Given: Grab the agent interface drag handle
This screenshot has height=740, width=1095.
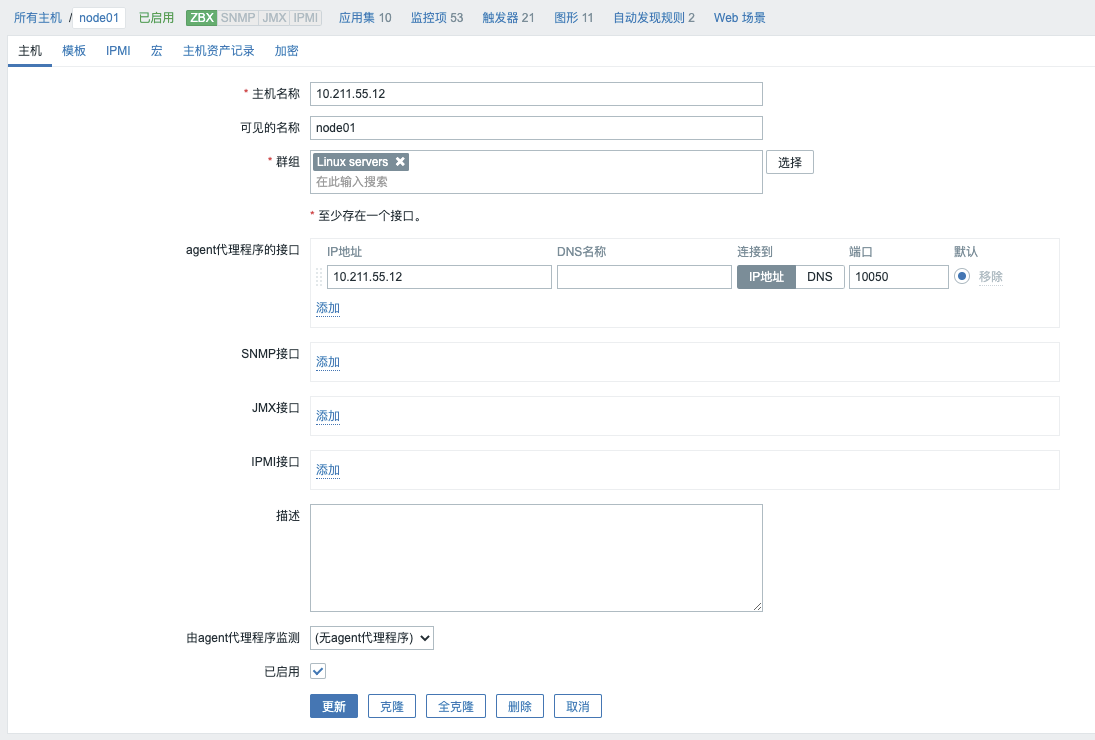Looking at the screenshot, I should tap(319, 277).
